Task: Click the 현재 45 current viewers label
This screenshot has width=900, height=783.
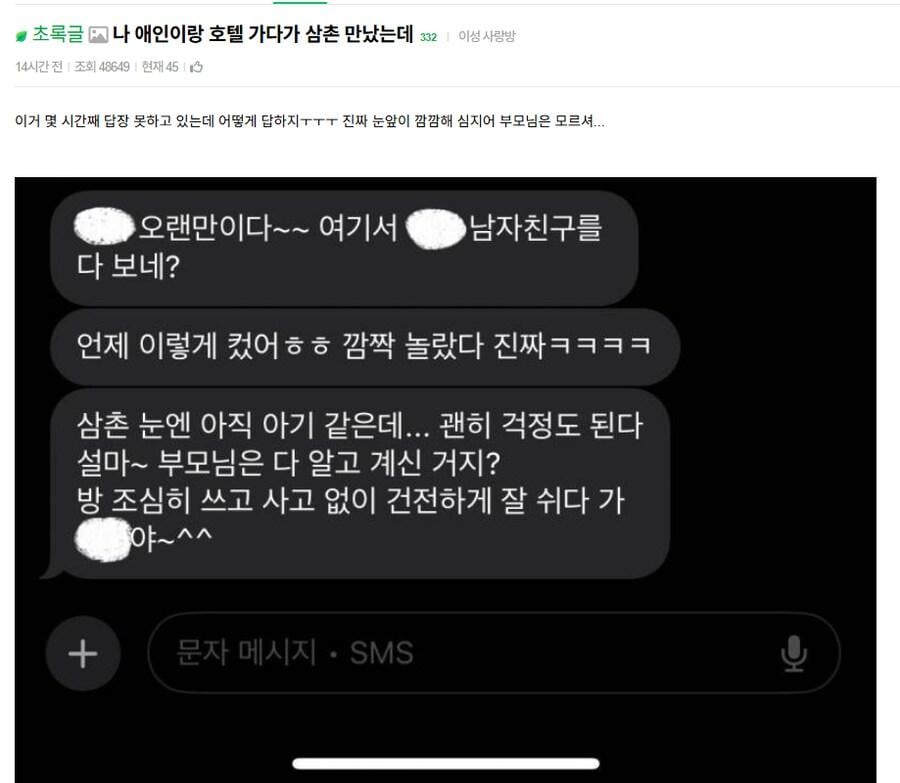Action: point(160,67)
